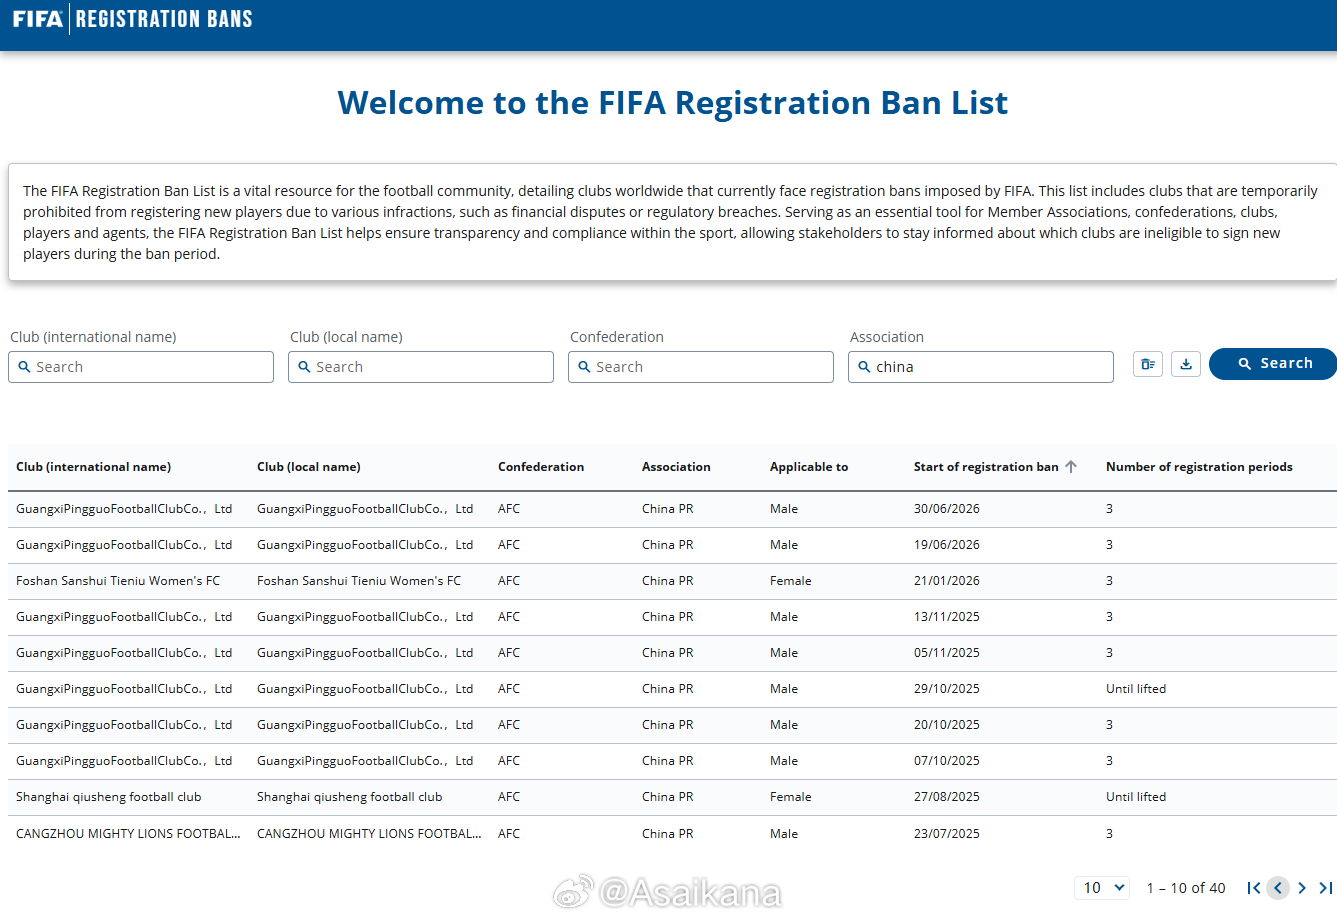Open the Confederation search field
This screenshot has height=921, width=1337.
coord(701,367)
